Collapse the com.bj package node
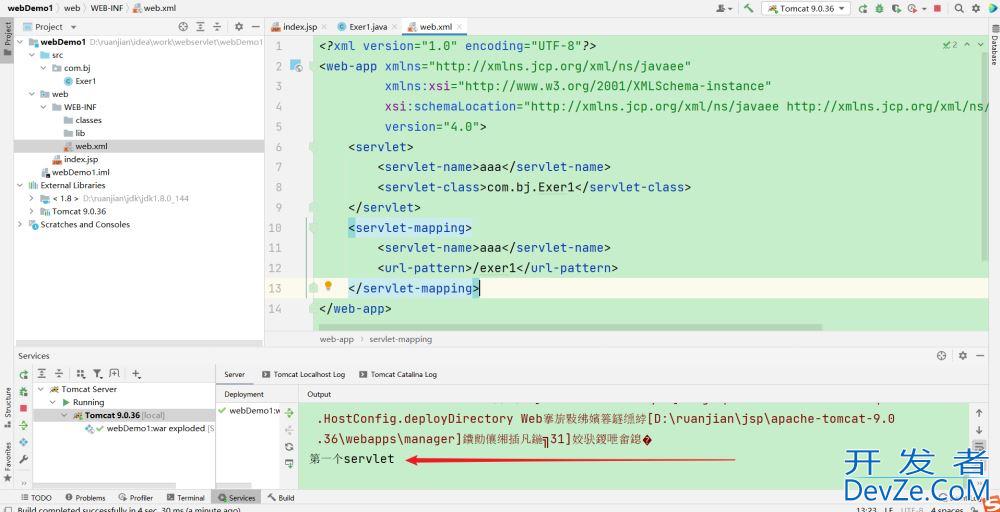1000x512 pixels. [x=44, y=68]
